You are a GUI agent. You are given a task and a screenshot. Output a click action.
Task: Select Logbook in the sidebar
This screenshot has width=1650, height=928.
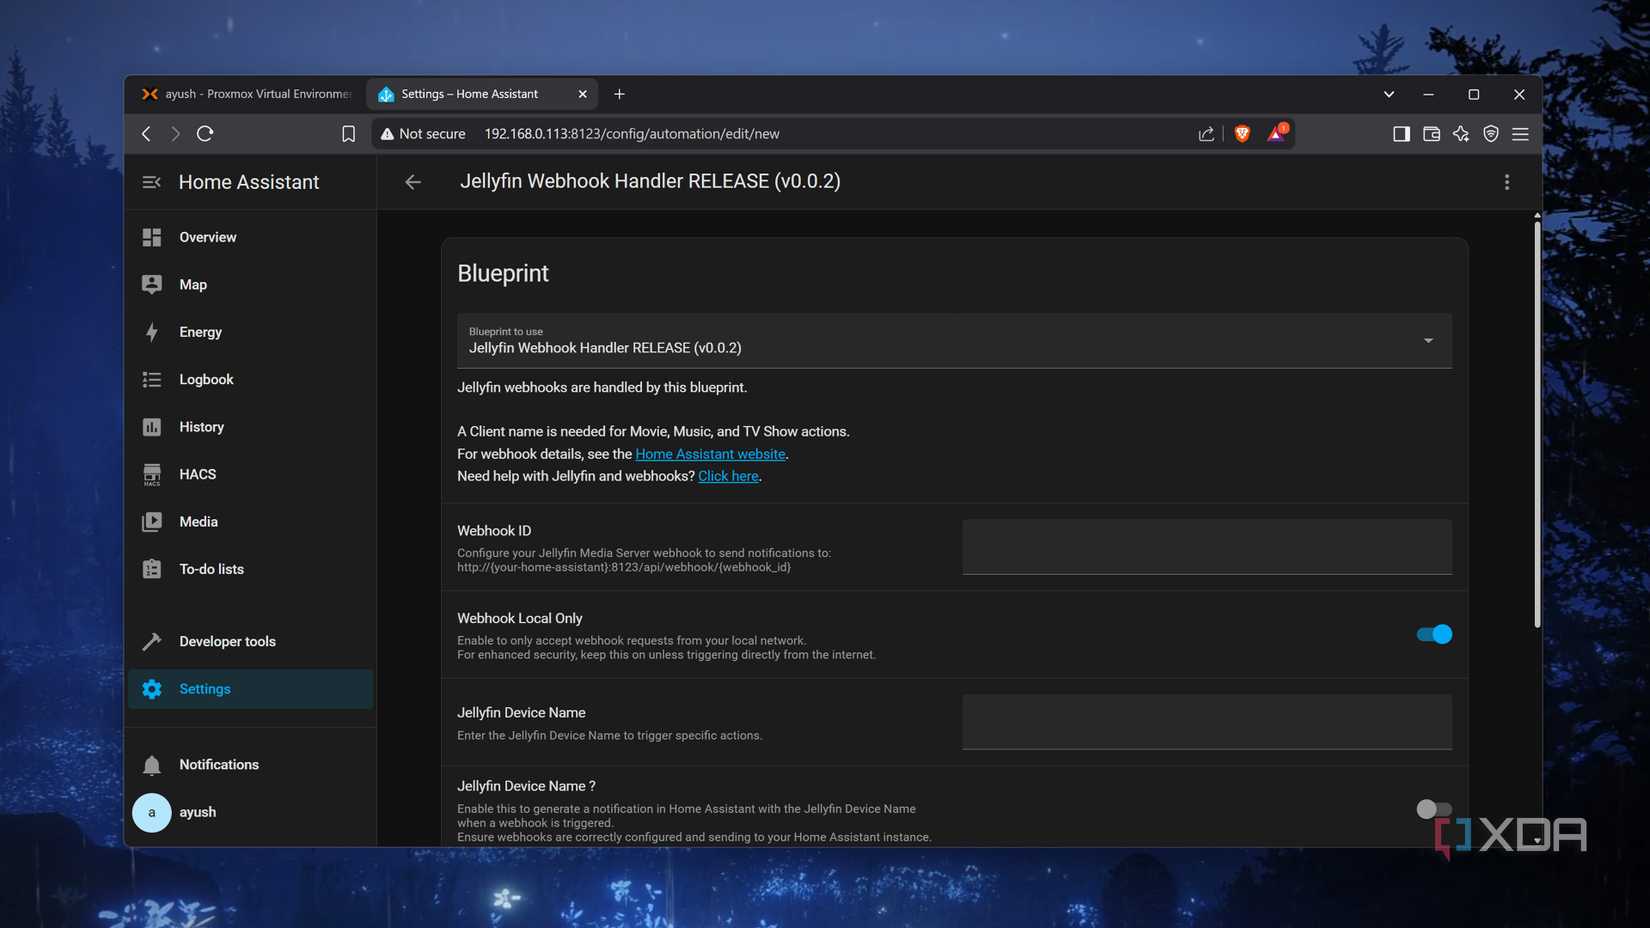pyautogui.click(x=206, y=380)
